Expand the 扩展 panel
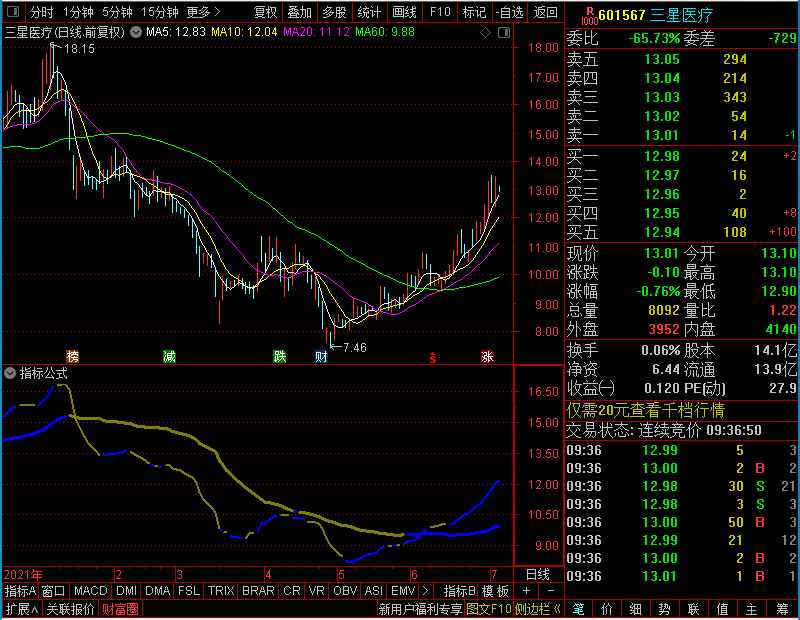 pos(22,609)
